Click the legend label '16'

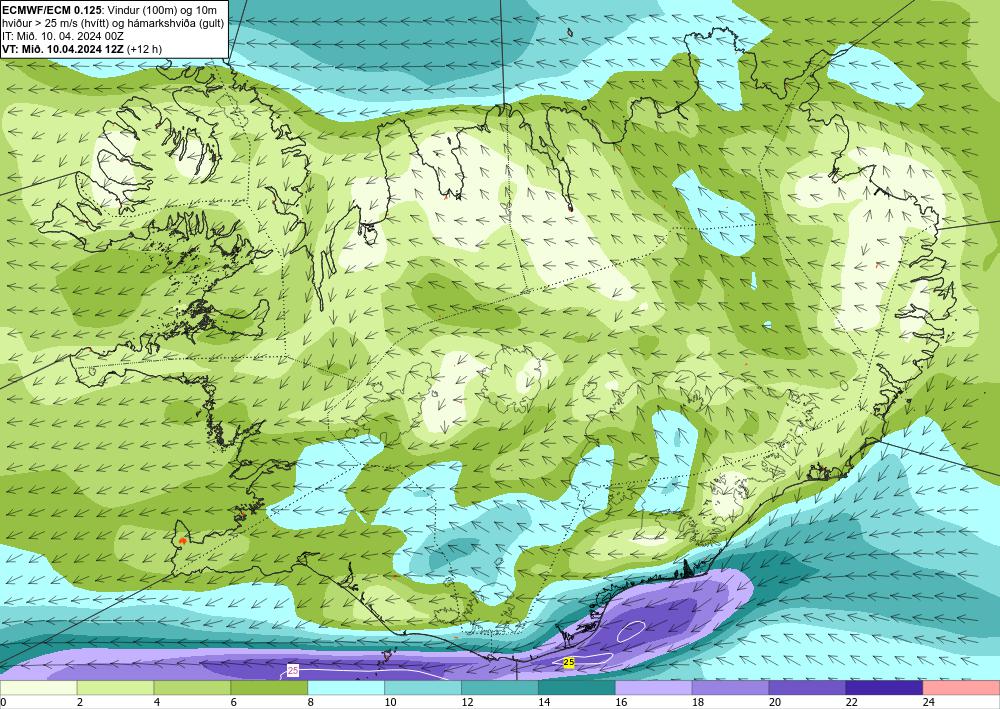tap(621, 703)
